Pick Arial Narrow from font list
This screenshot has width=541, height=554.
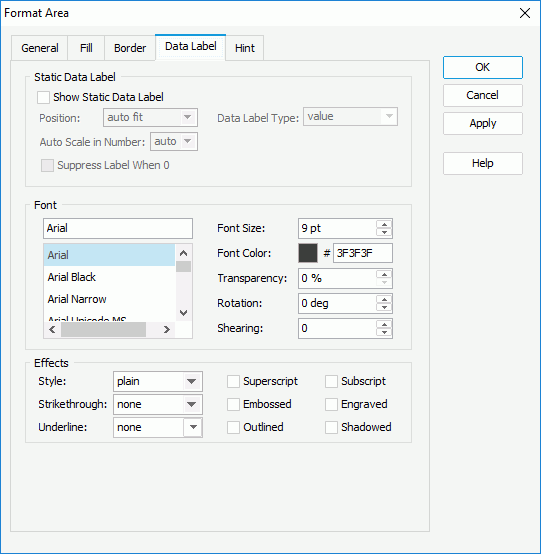109,299
